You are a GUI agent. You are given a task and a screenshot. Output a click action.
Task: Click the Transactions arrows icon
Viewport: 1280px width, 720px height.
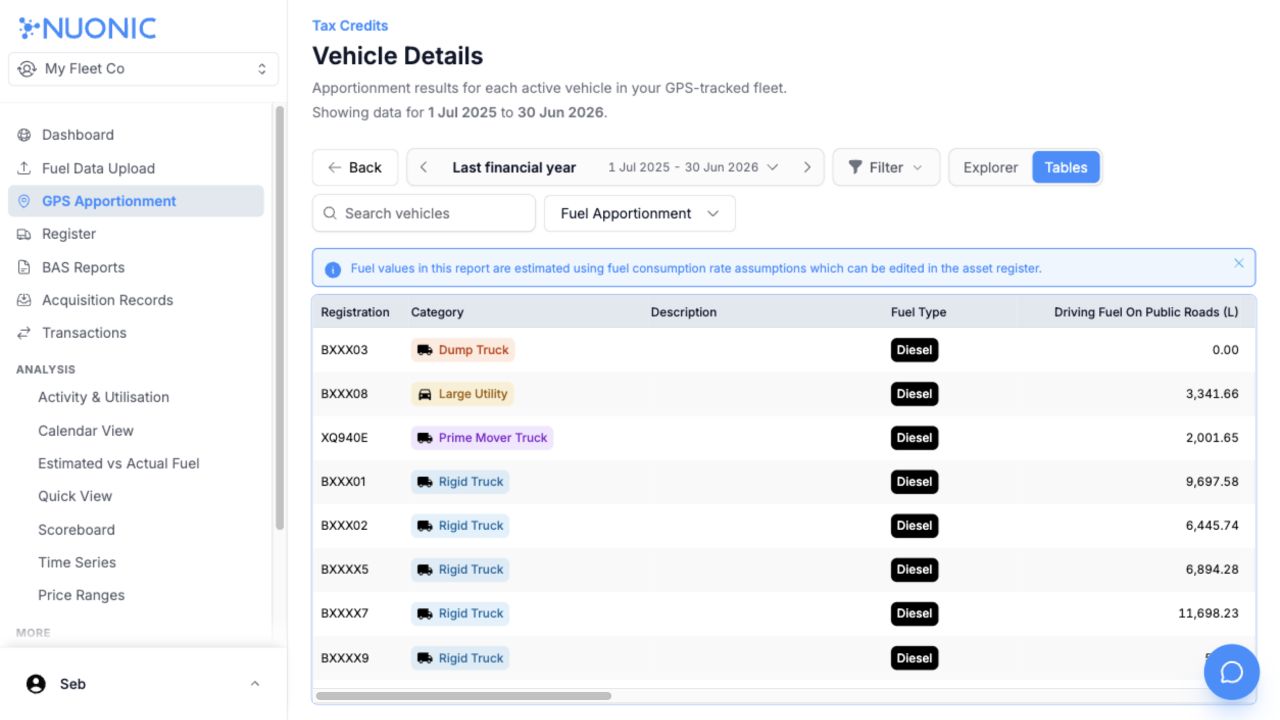[25, 333]
